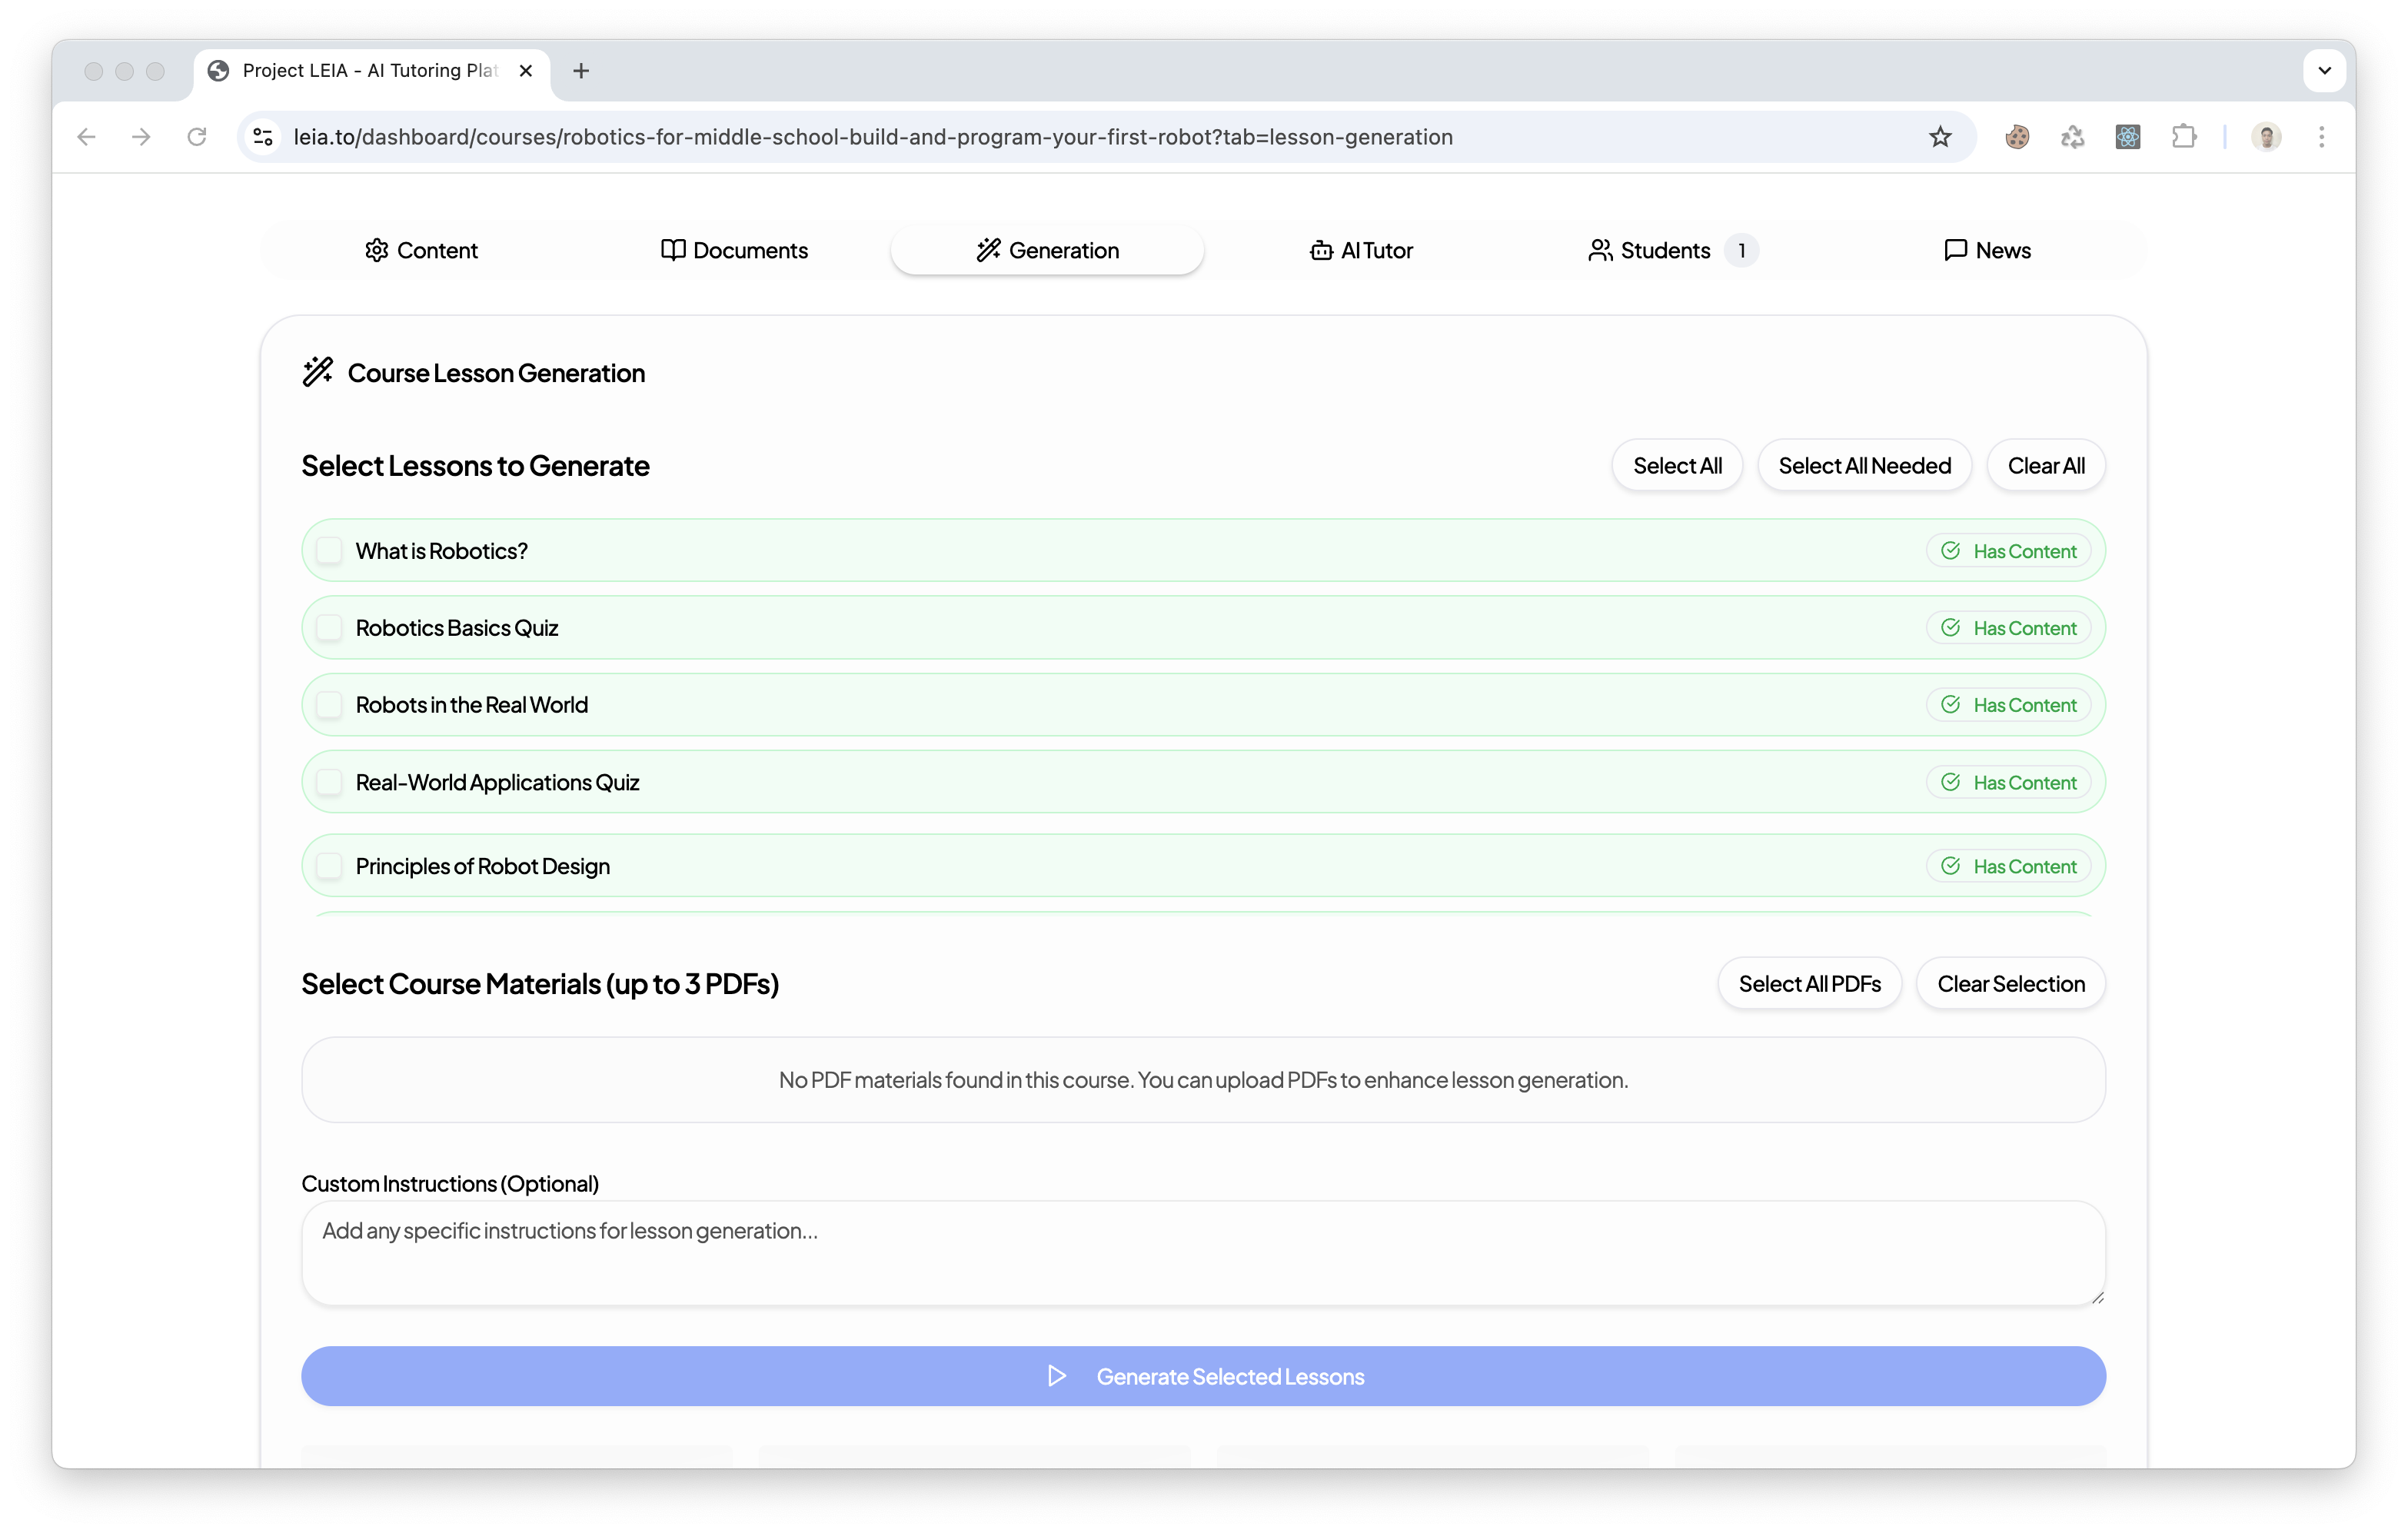Click the React devtools extension icon
The width and height of the screenshot is (2408, 1533).
click(x=2128, y=137)
